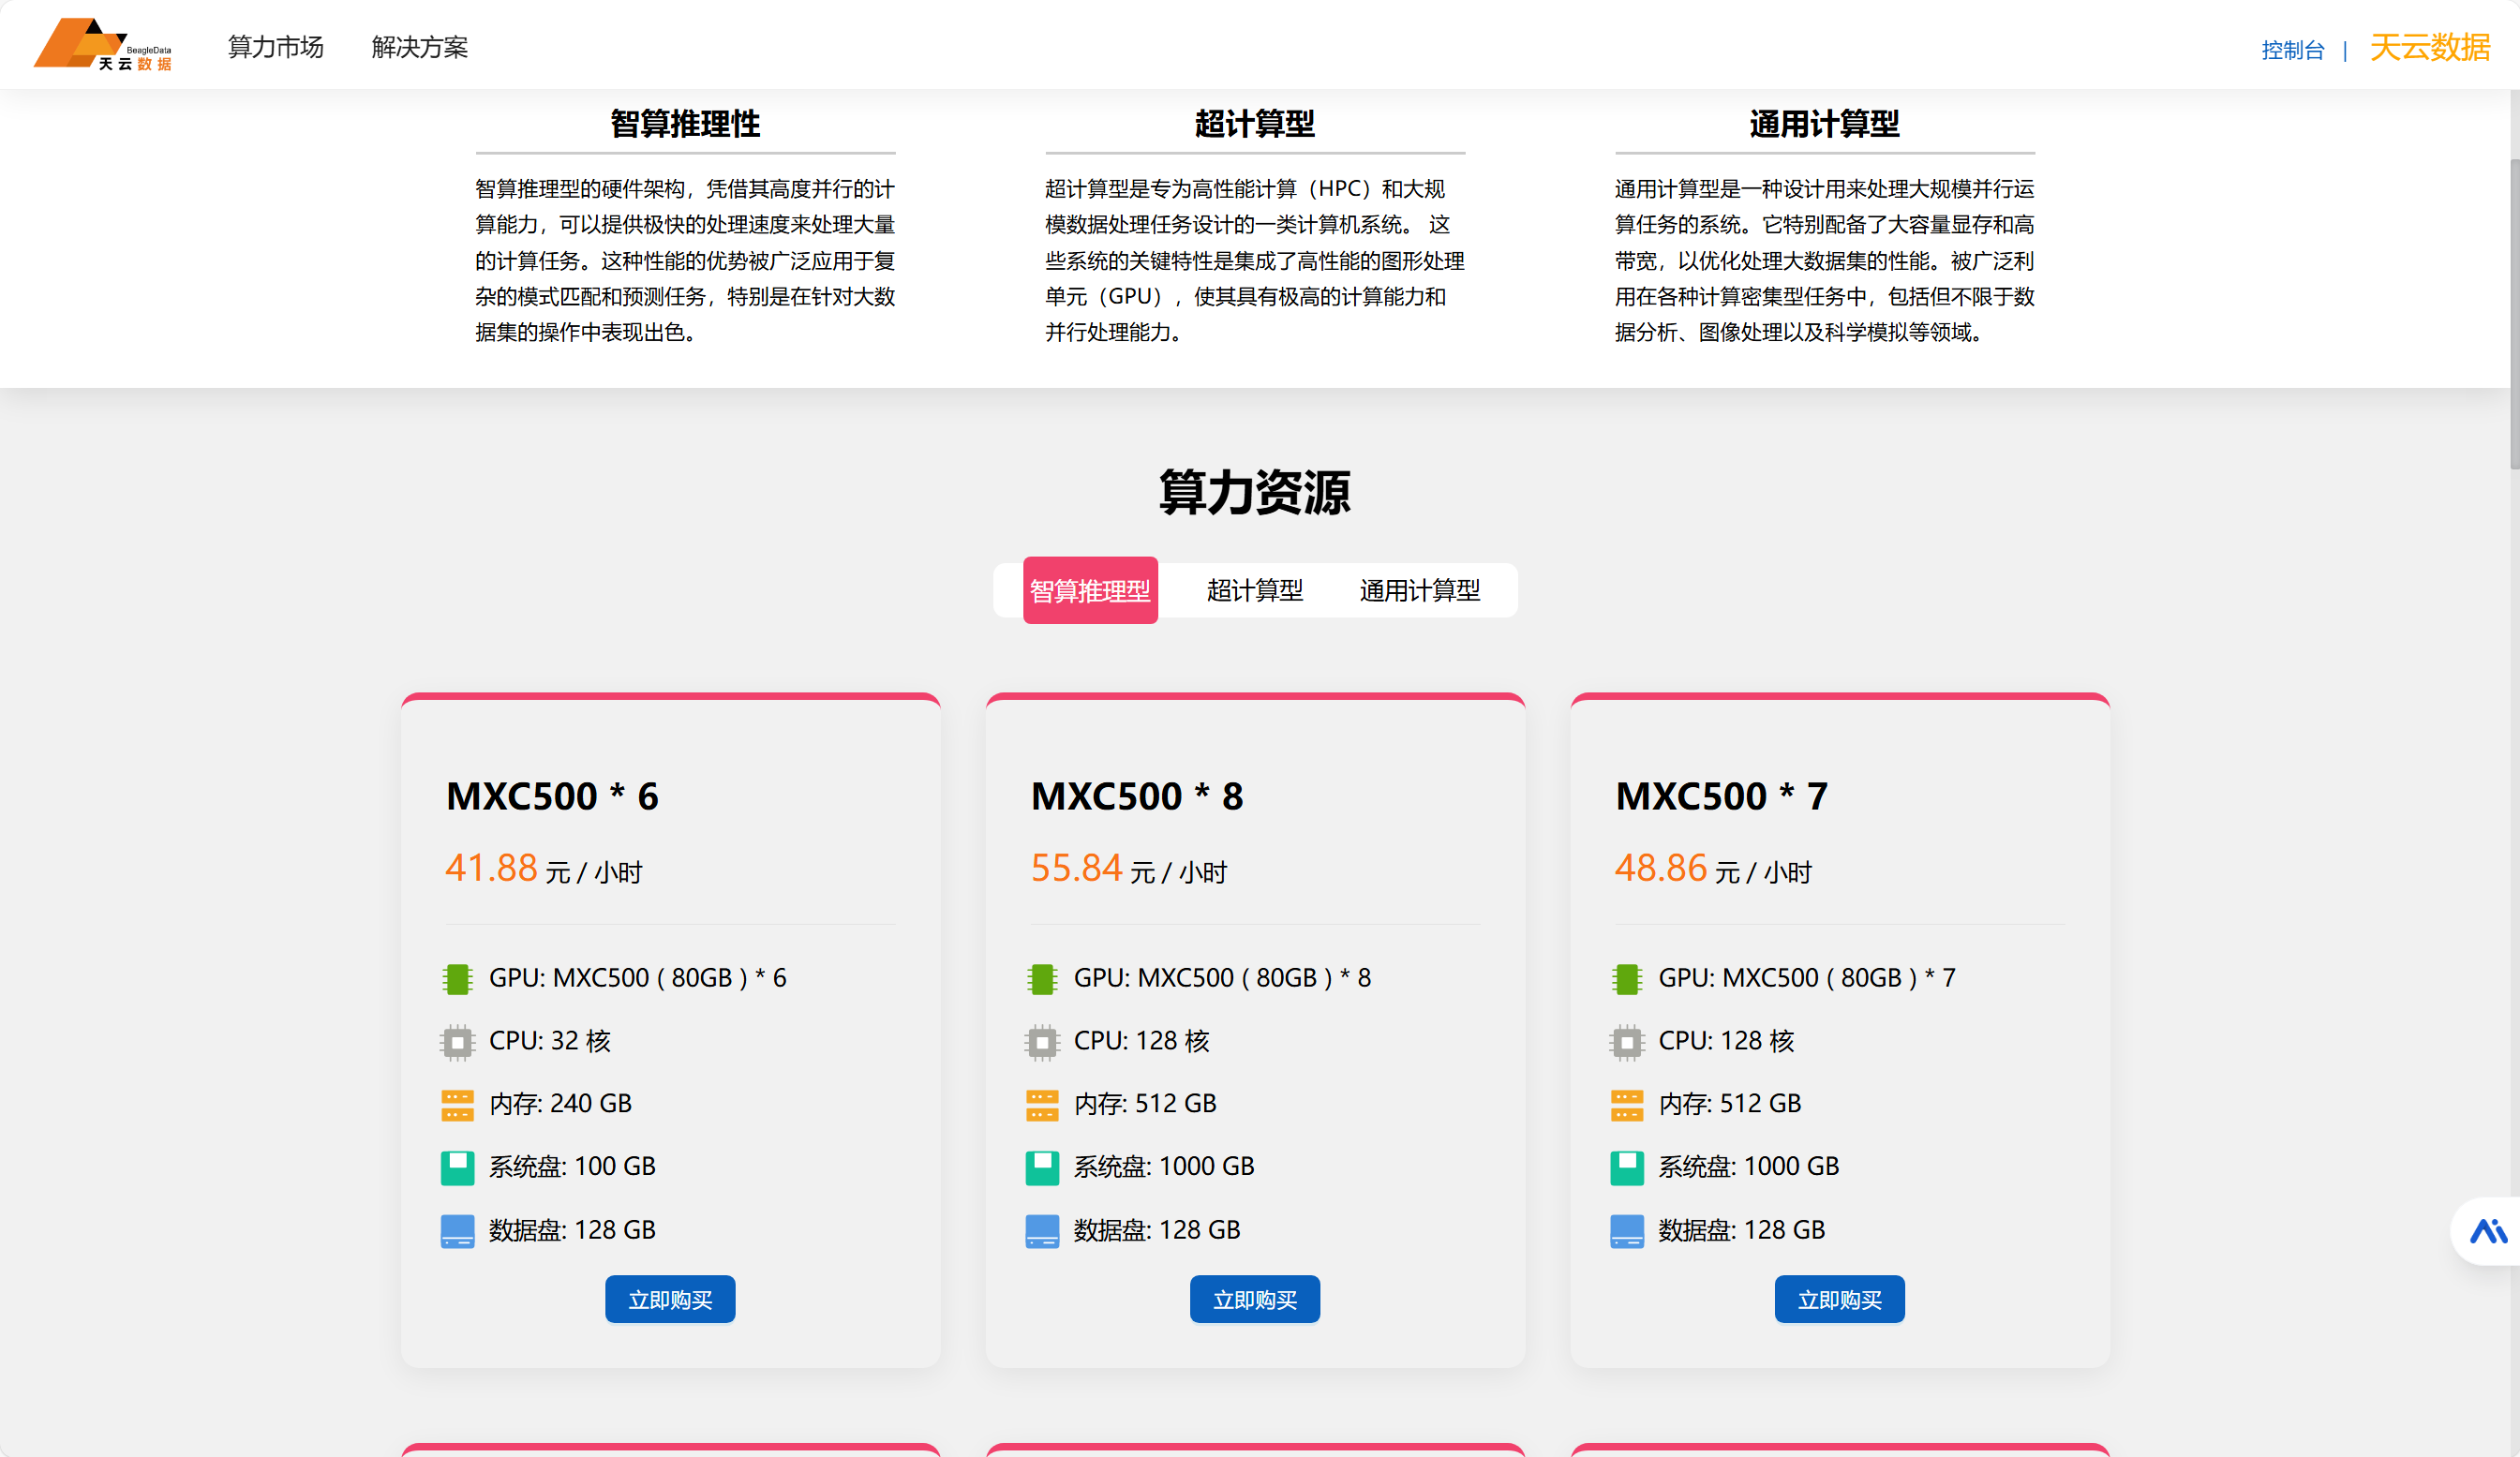Click the 智算推理性 heading
The width and height of the screenshot is (2520, 1457).
(685, 123)
